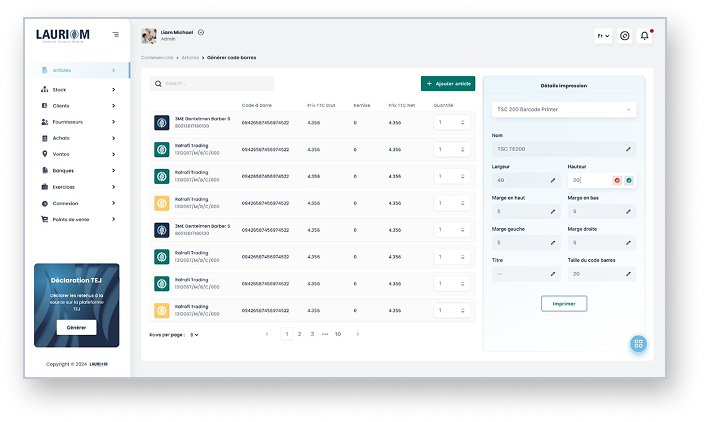
Task: Expand the Ventes chevron arrow
Action: pos(114,154)
